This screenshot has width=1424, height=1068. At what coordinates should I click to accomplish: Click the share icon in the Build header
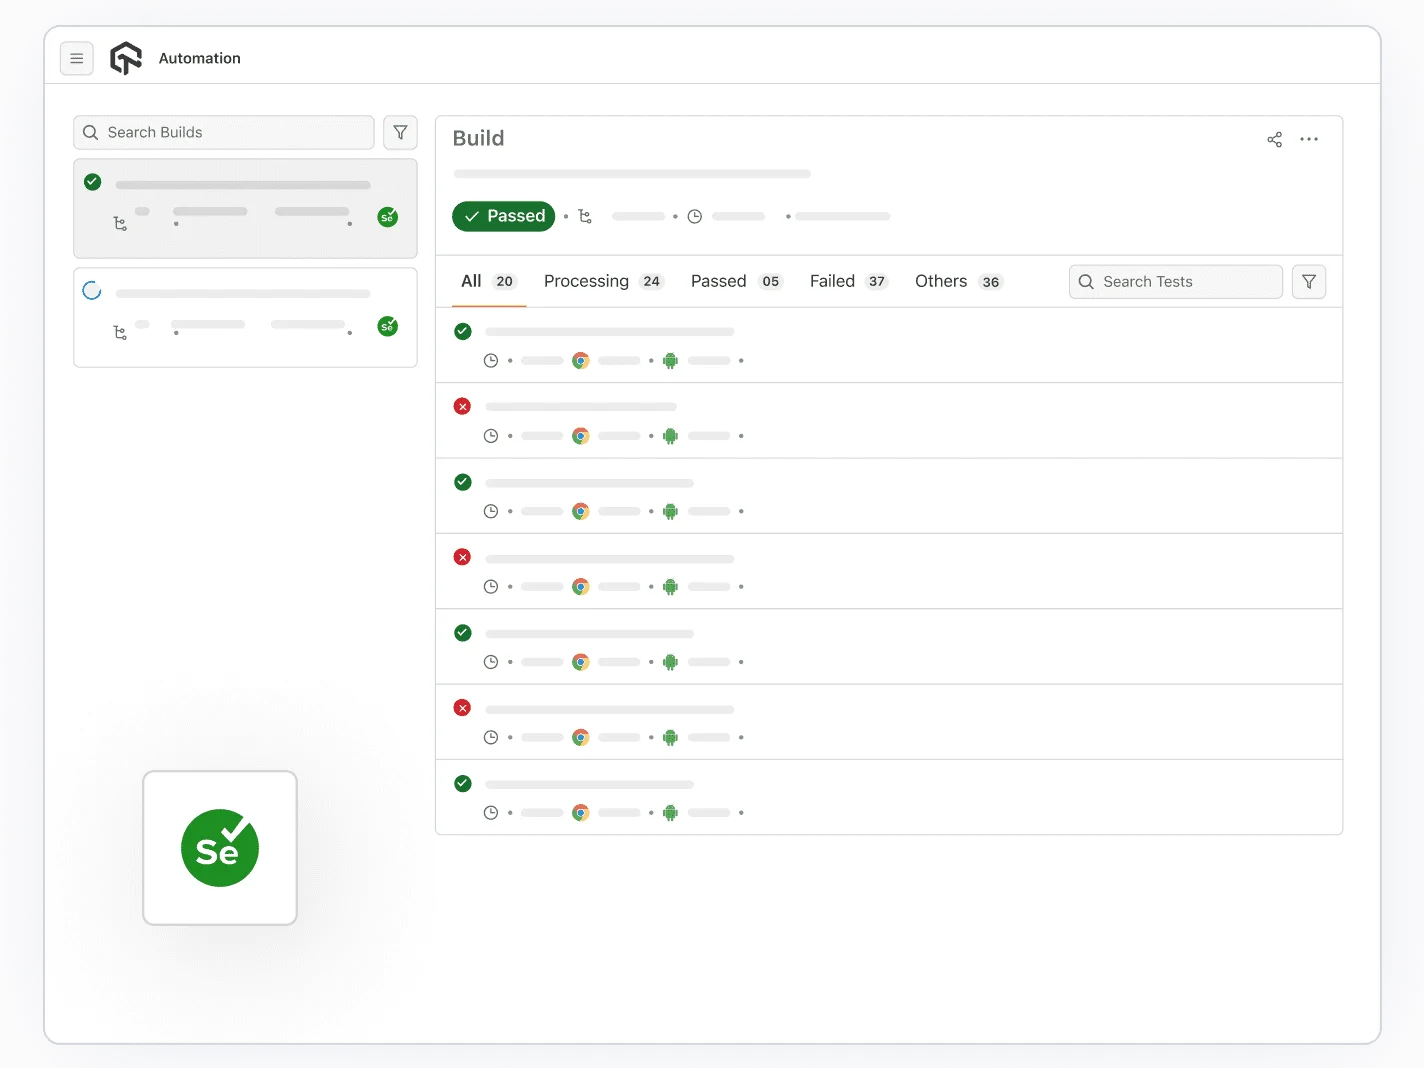(x=1274, y=139)
